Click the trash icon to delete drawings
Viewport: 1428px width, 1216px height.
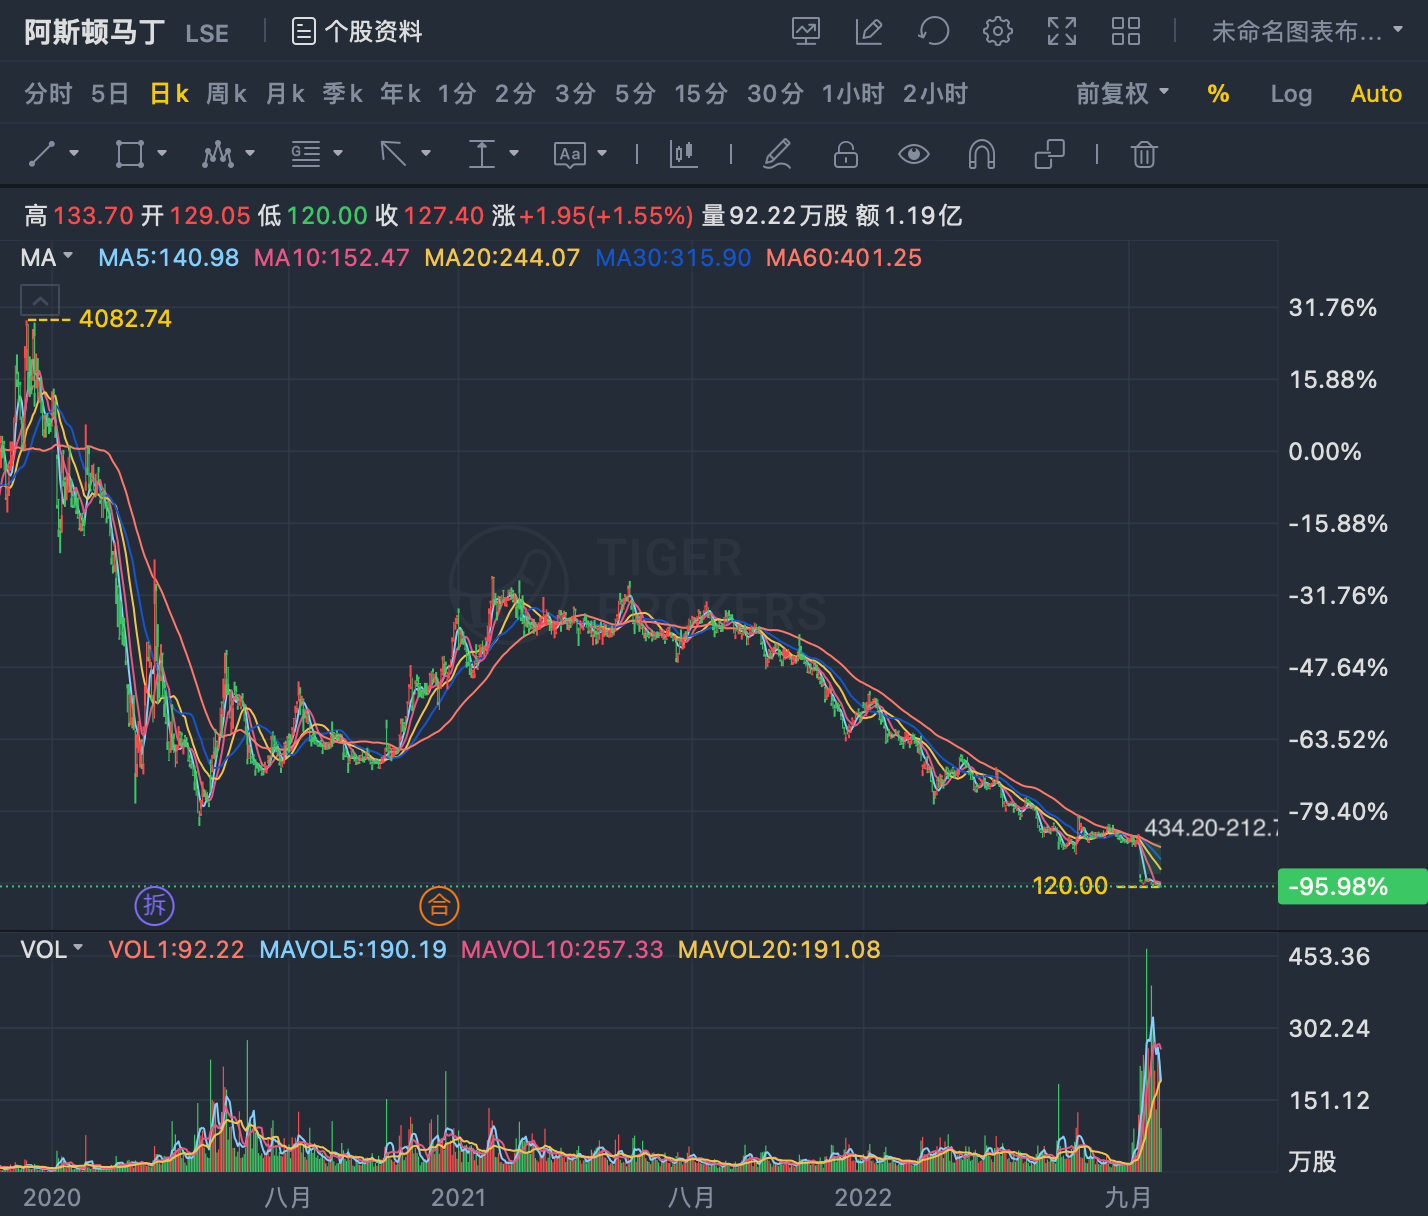click(x=1144, y=154)
